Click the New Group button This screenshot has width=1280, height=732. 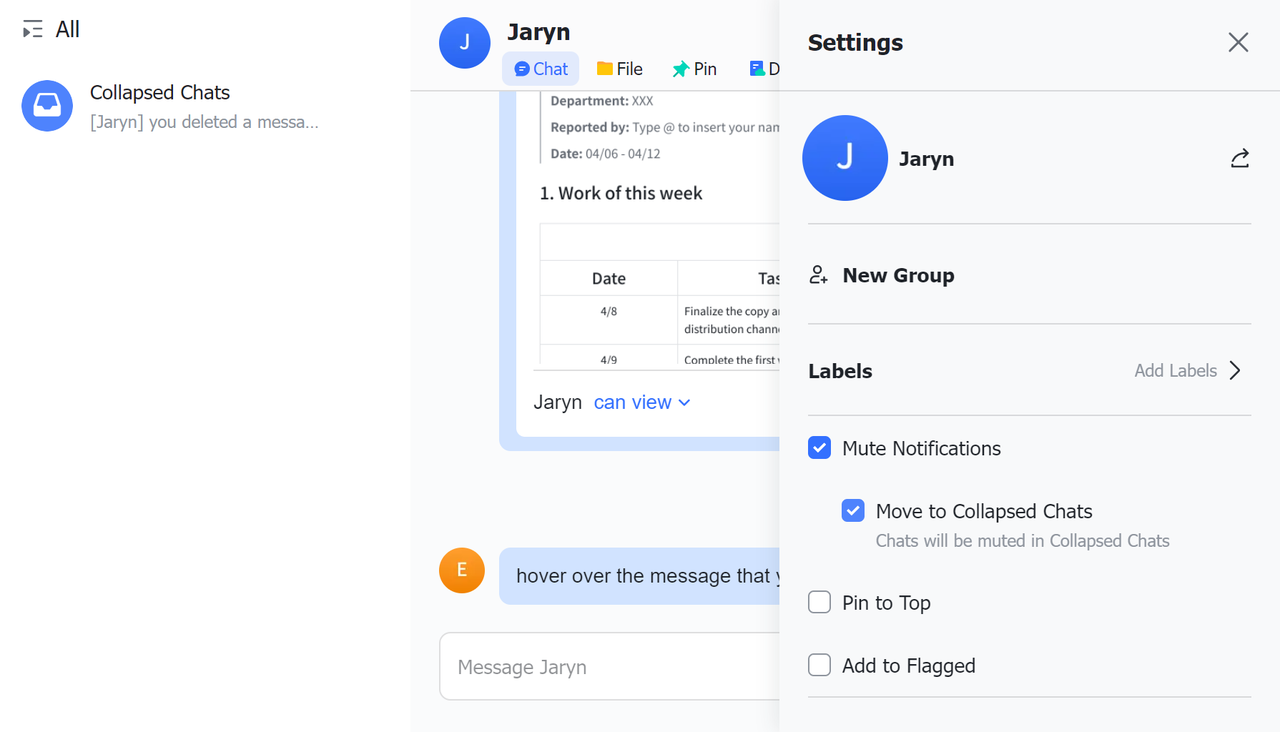click(x=898, y=275)
